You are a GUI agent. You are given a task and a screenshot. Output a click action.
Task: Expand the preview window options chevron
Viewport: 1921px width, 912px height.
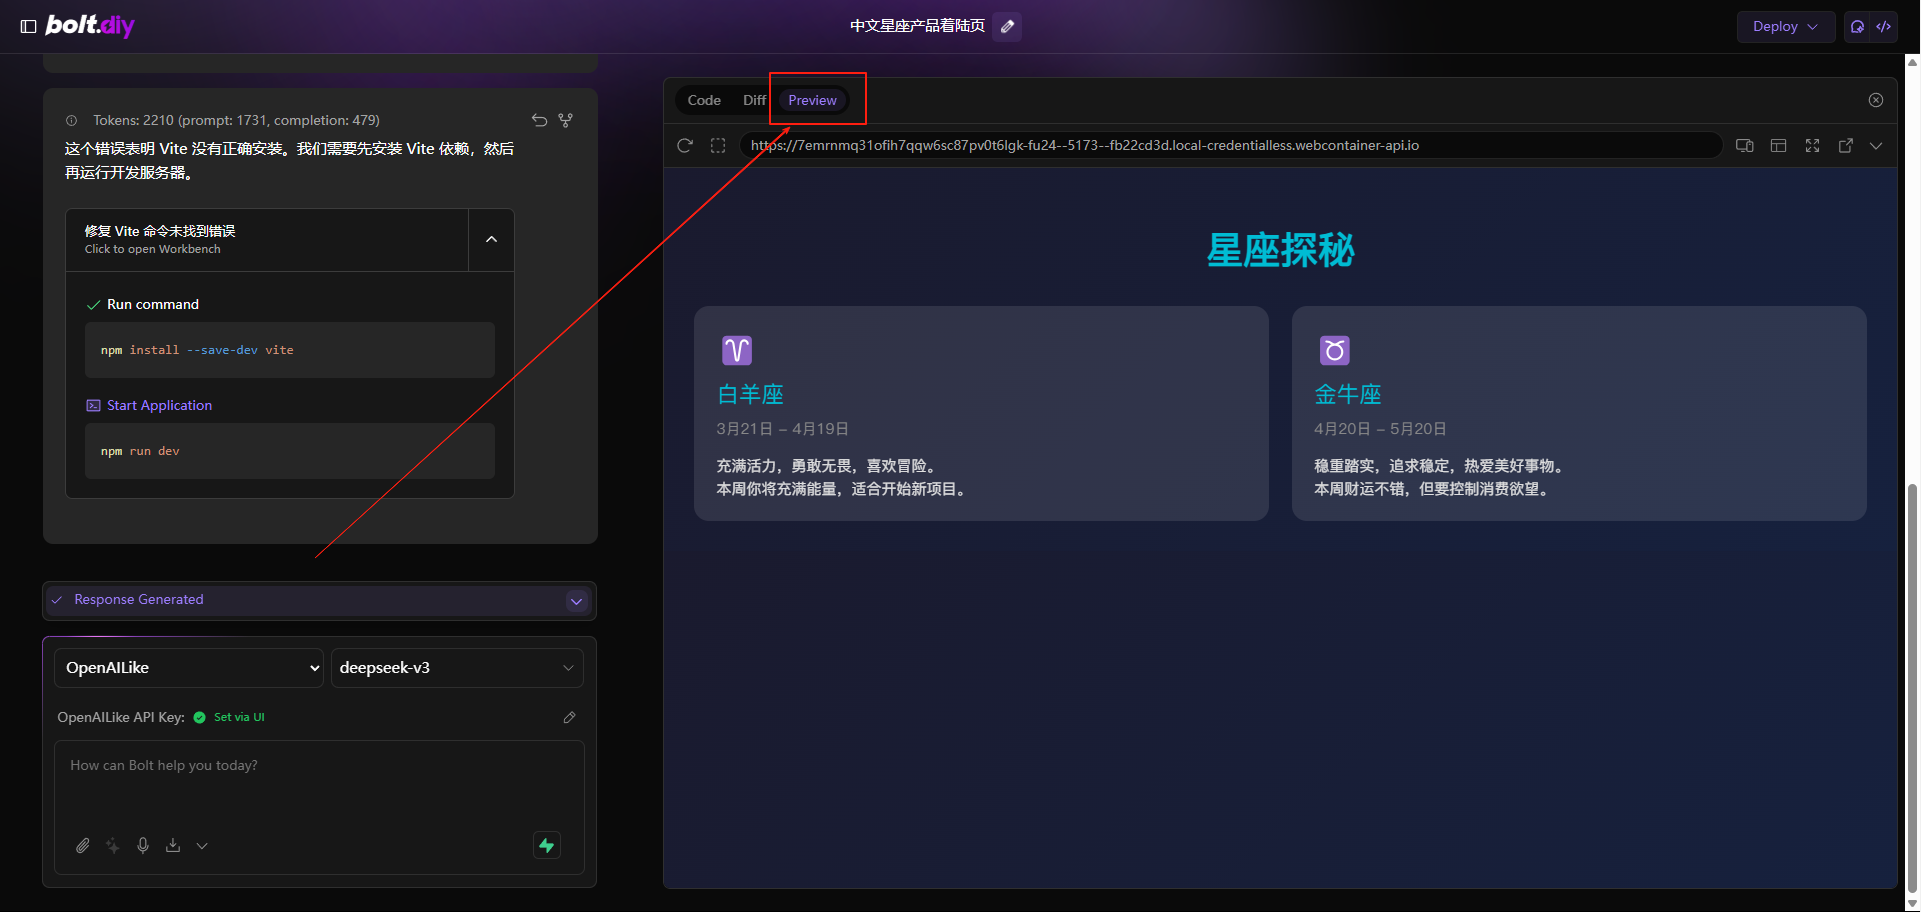(x=1876, y=146)
